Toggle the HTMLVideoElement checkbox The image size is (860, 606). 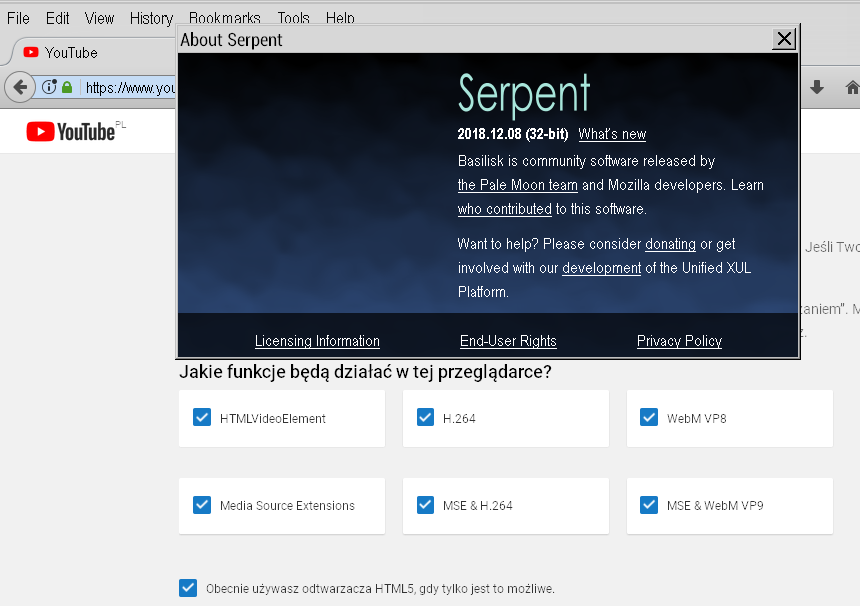point(202,418)
